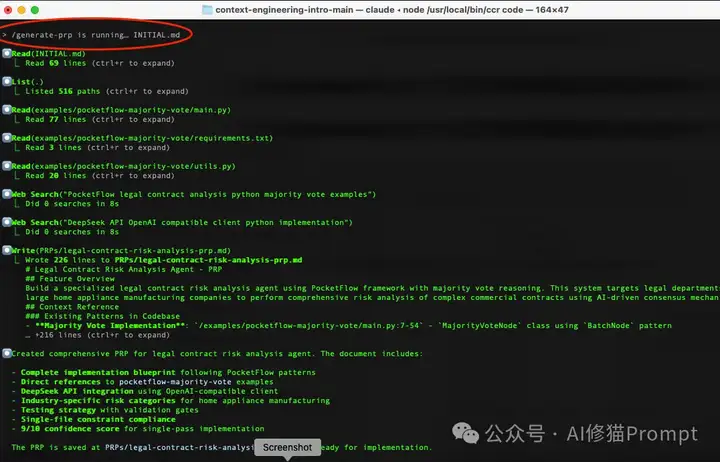
Task: Click the bullet before 'Created comprehensive PRP' line
Action: [7, 353]
